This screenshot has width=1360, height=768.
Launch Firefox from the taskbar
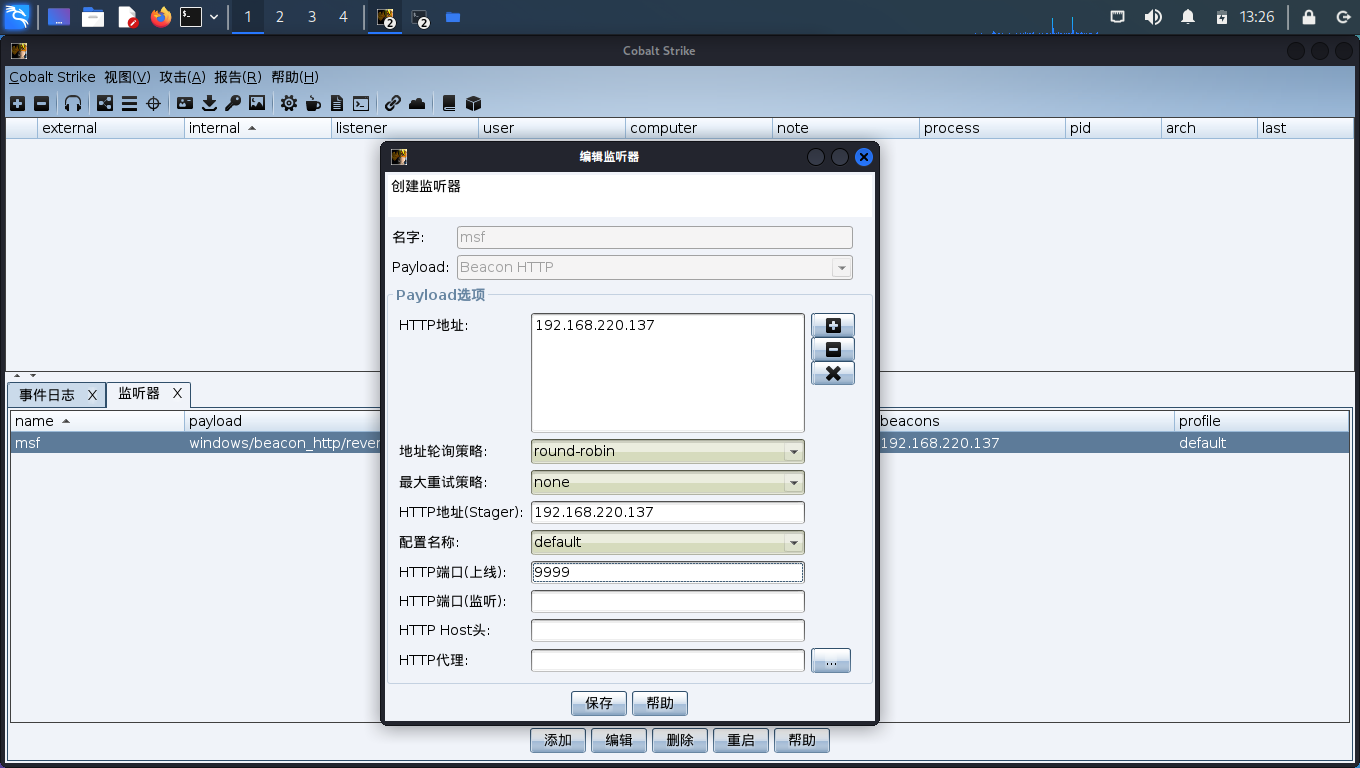161,17
